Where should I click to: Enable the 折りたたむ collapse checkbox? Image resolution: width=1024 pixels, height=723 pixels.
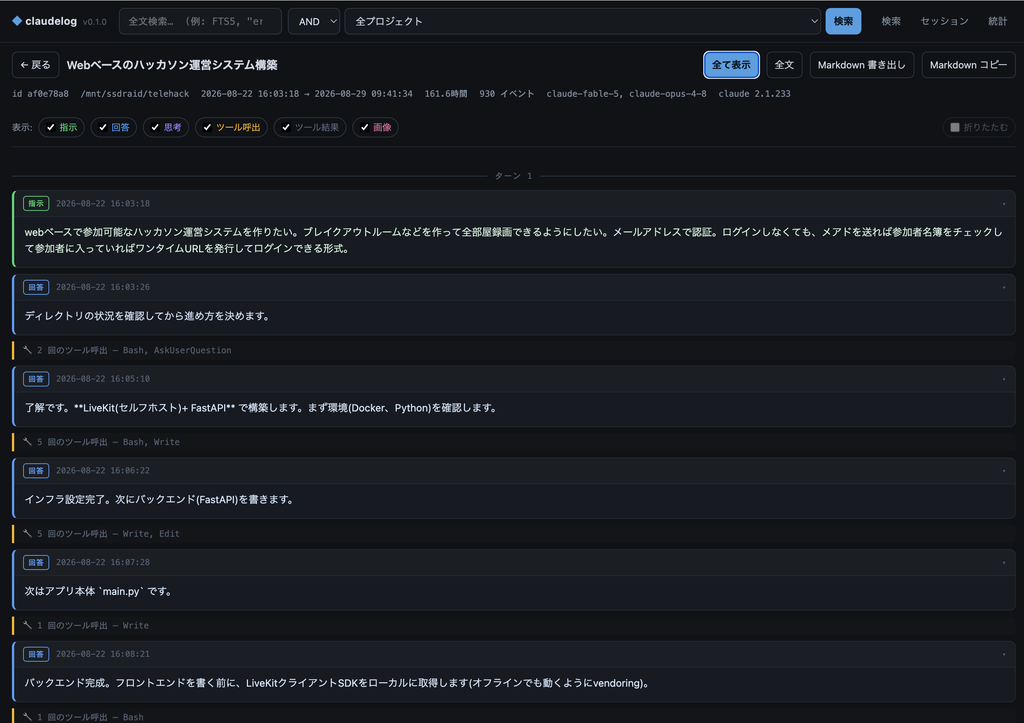tap(955, 127)
